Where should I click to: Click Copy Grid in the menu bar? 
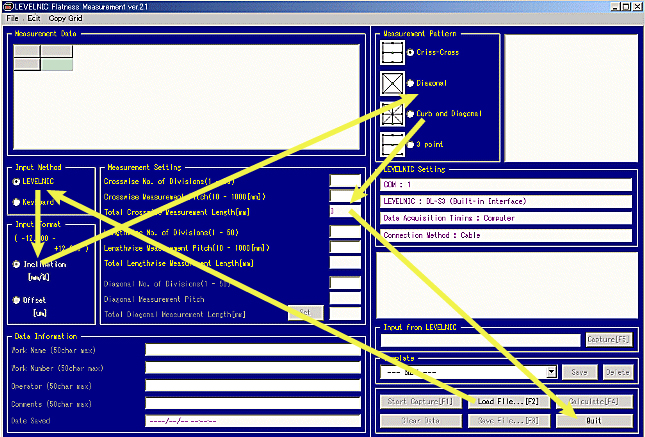click(67, 19)
